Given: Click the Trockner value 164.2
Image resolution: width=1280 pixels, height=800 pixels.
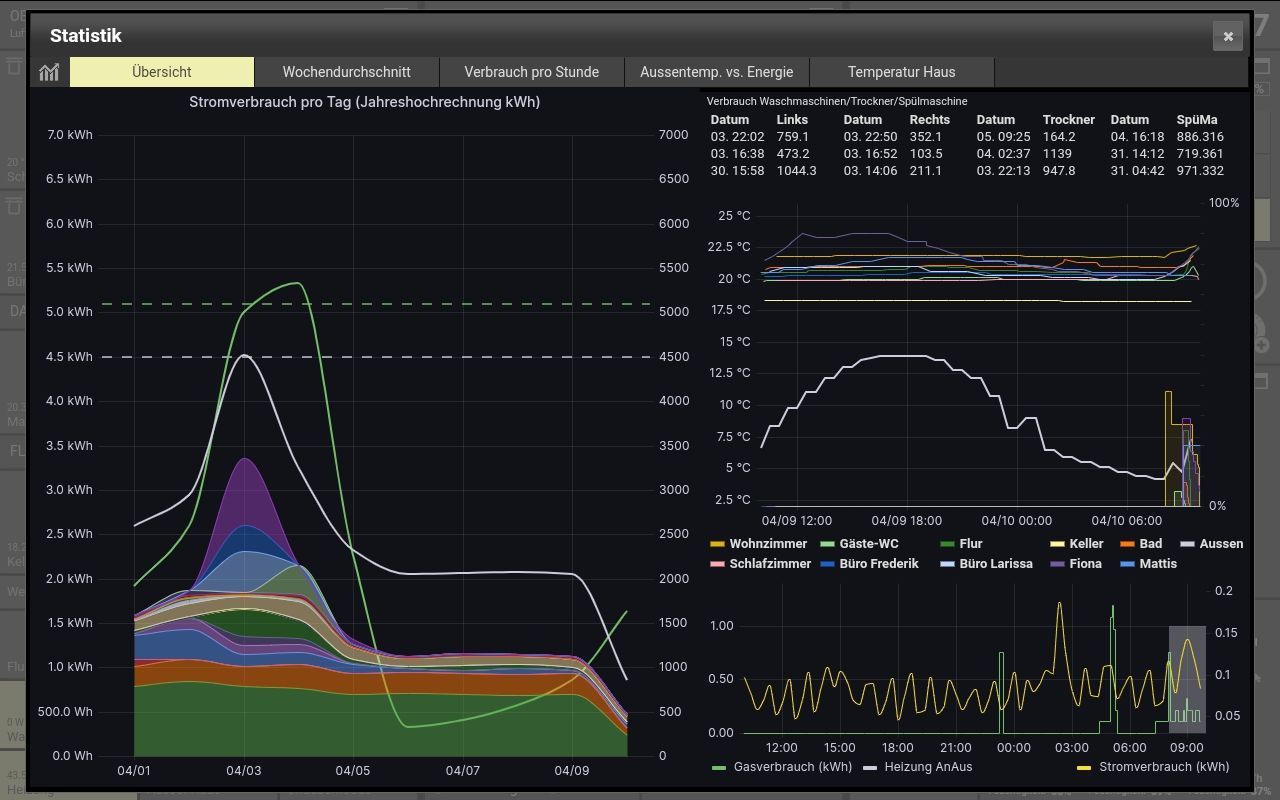Looking at the screenshot, I should [1059, 137].
